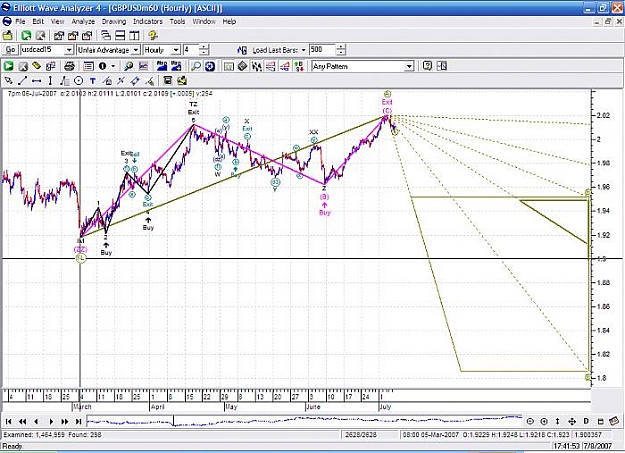Open the Analyze menu
The width and height of the screenshot is (625, 453).
pos(83,22)
